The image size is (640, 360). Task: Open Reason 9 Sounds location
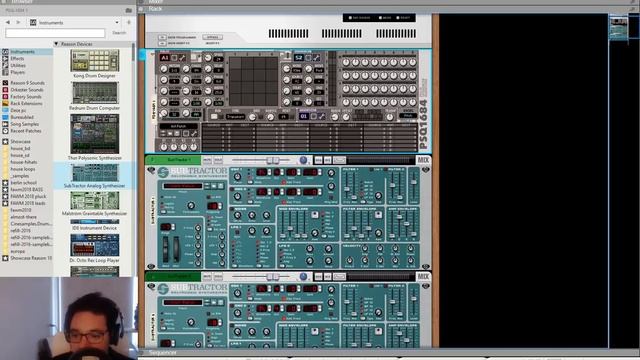pos(27,83)
